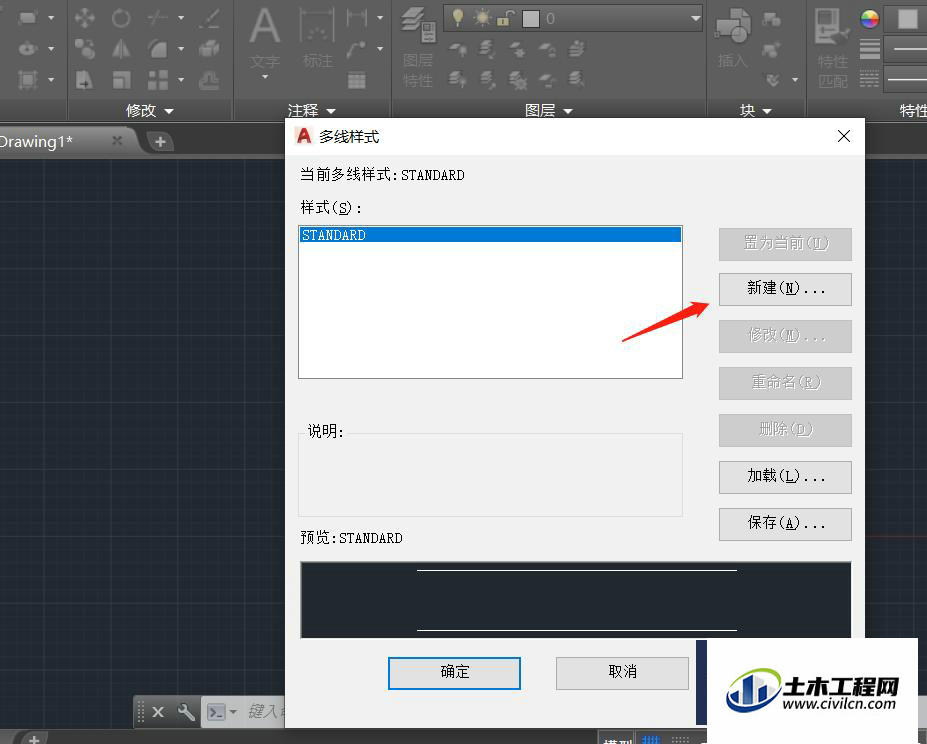
Task: Select the Array tool icon
Action: tap(157, 79)
